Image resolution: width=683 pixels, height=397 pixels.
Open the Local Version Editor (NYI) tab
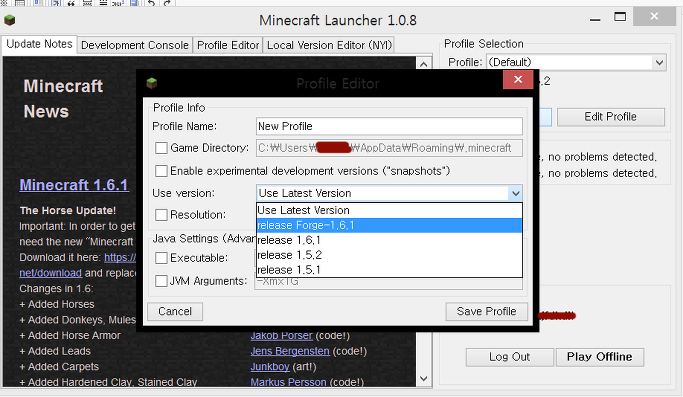(x=329, y=45)
